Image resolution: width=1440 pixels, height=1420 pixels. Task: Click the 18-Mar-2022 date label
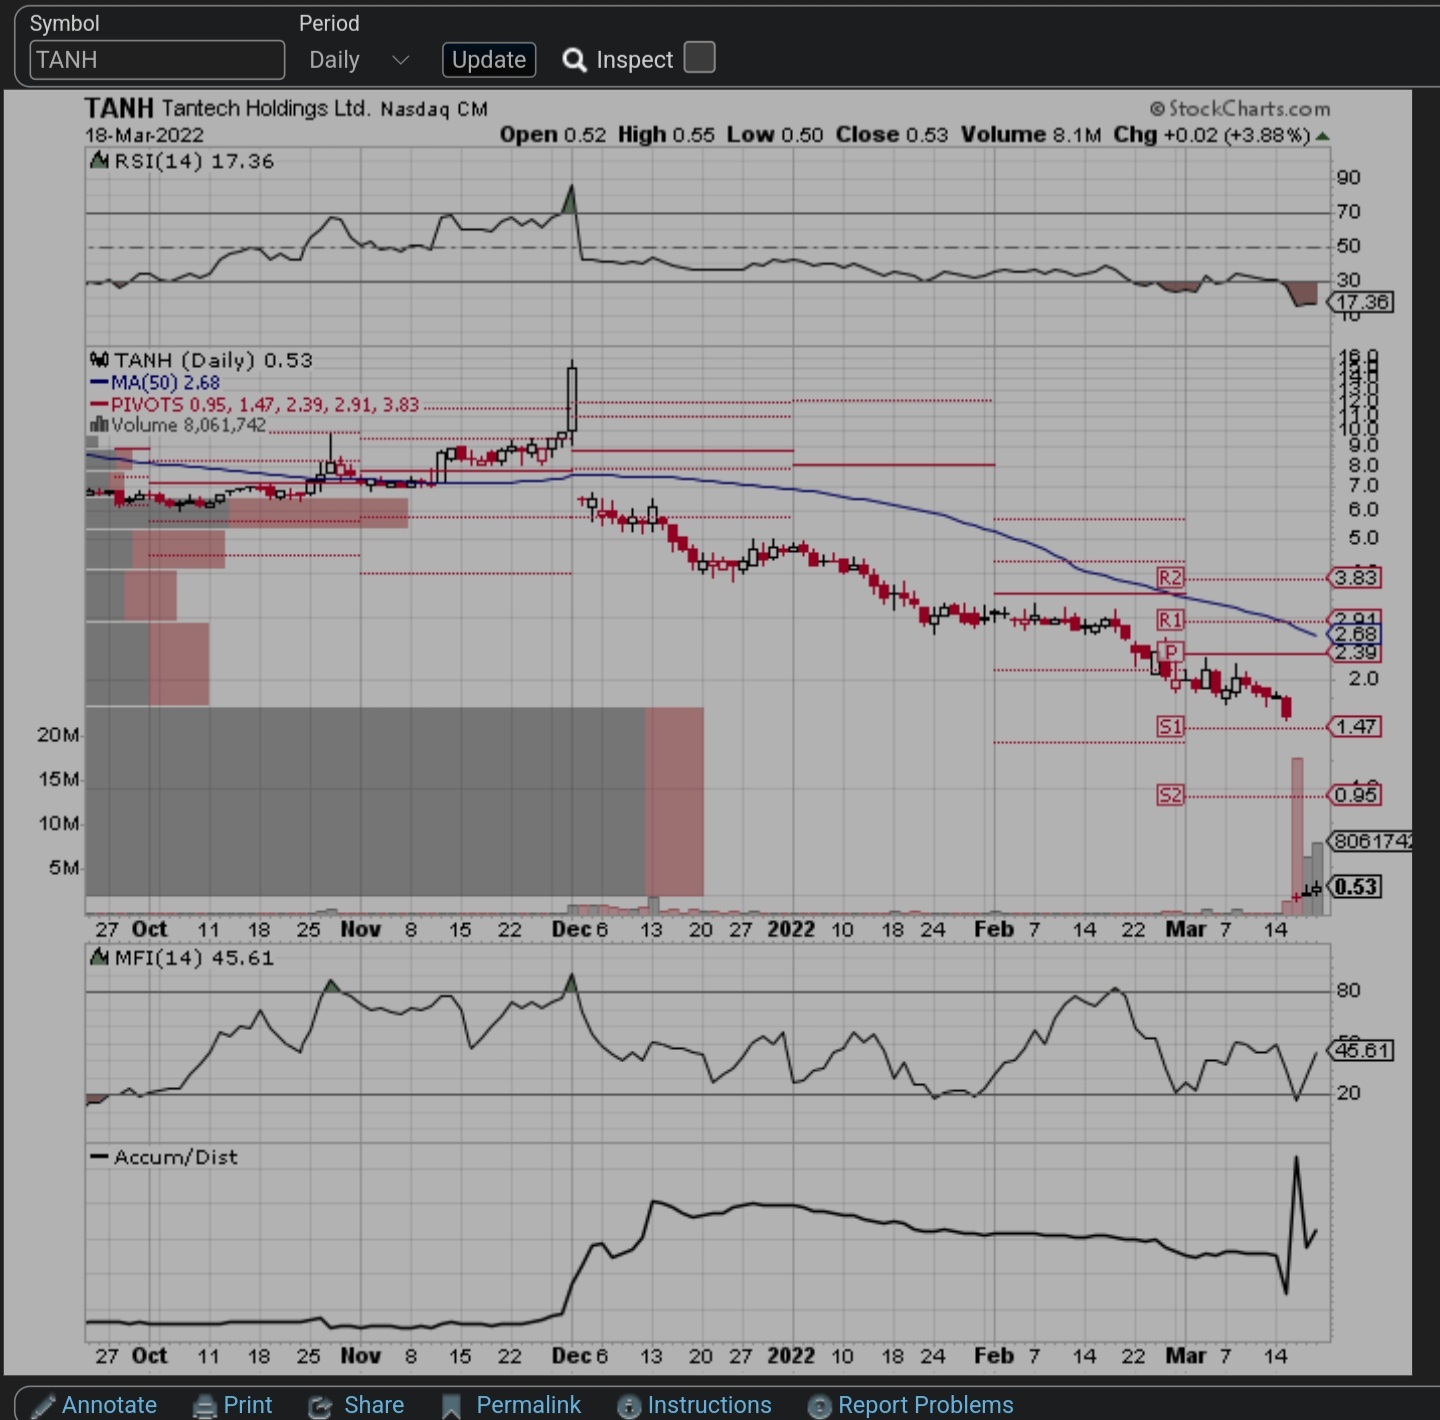[144, 135]
